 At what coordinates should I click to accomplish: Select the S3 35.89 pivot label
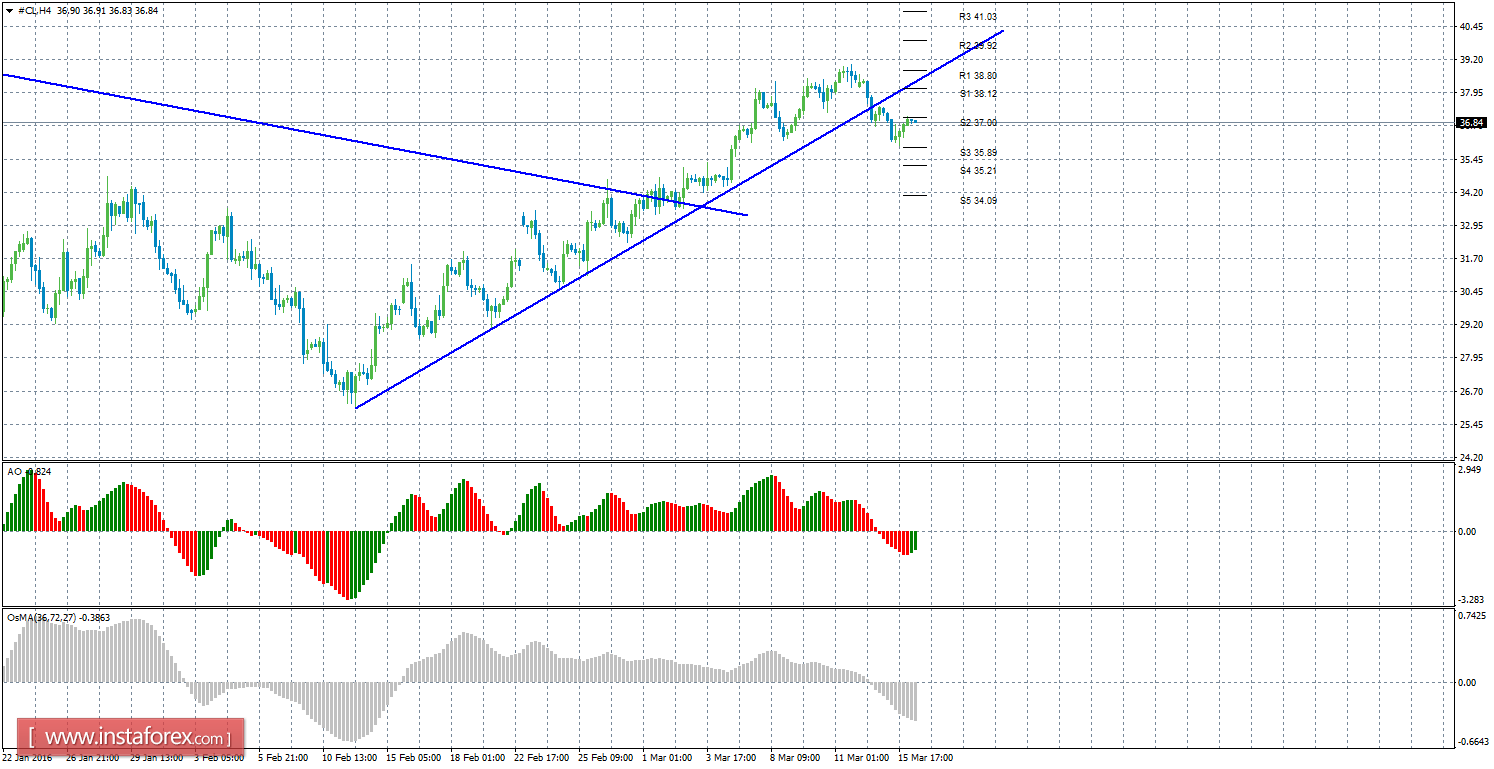coord(978,153)
